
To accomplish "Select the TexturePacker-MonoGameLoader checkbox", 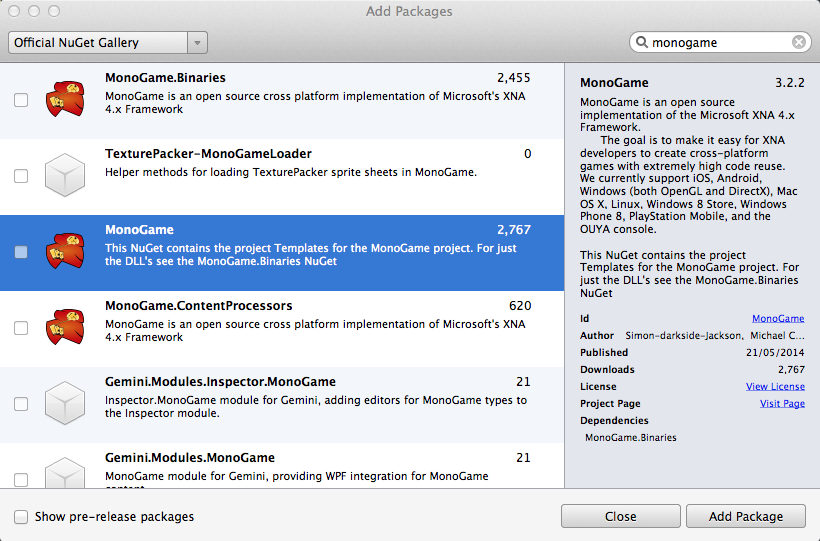I will point(21,176).
